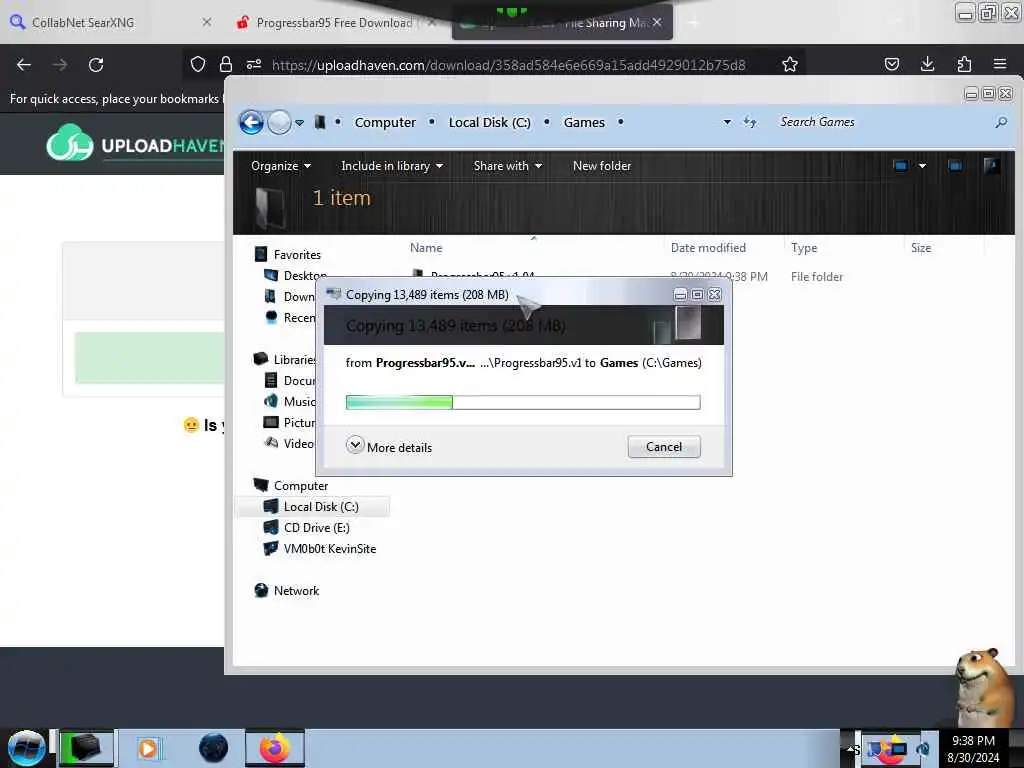Click the Explorer refresh icon

tap(750, 122)
